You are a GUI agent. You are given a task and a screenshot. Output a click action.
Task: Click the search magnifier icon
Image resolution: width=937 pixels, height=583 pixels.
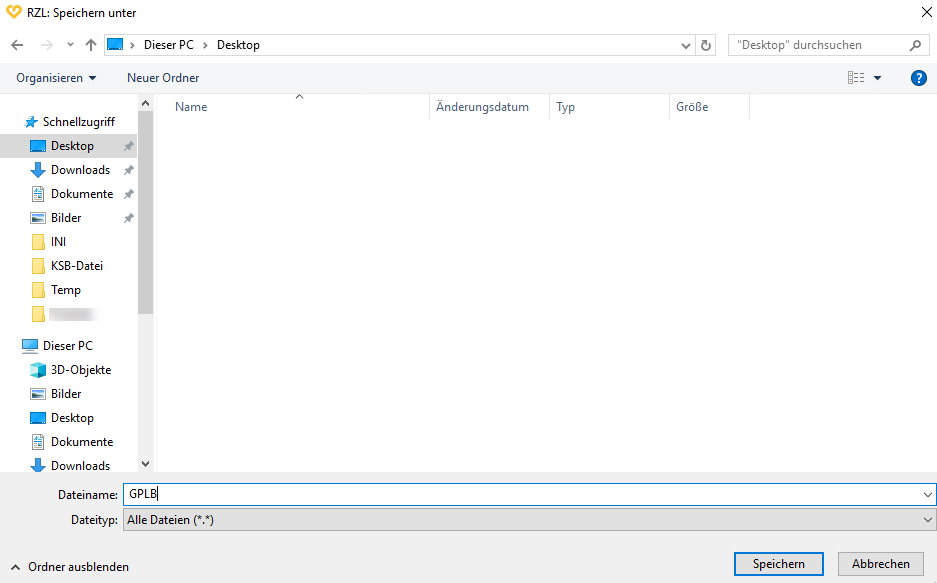(x=915, y=45)
